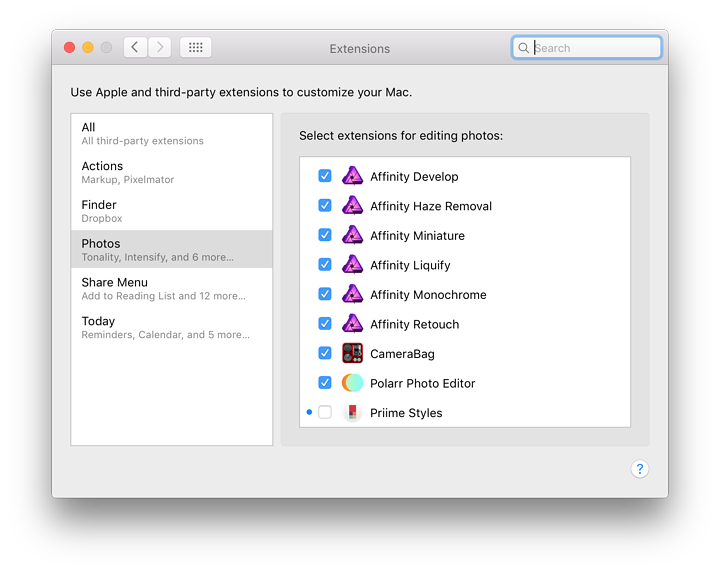Toggle the Affinity Retouch checkbox
Image resolution: width=720 pixels, height=572 pixels.
325,324
